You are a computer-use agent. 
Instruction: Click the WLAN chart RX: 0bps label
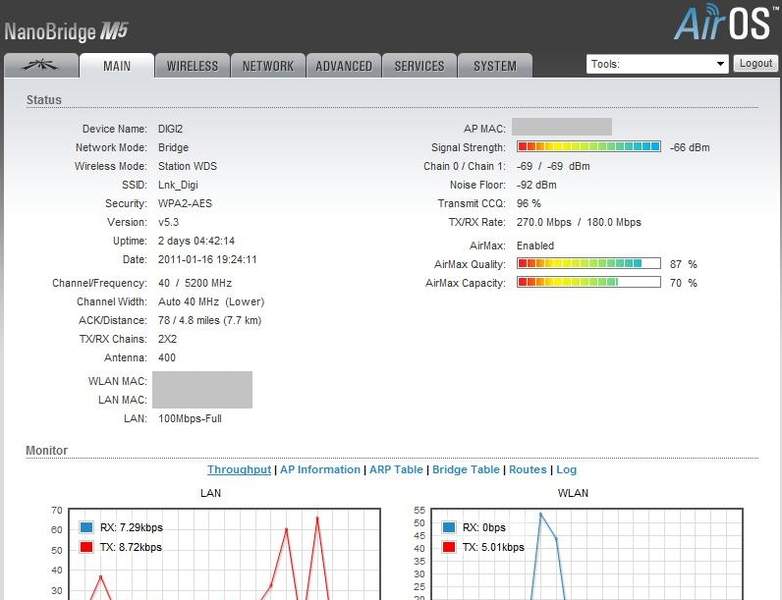click(484, 527)
